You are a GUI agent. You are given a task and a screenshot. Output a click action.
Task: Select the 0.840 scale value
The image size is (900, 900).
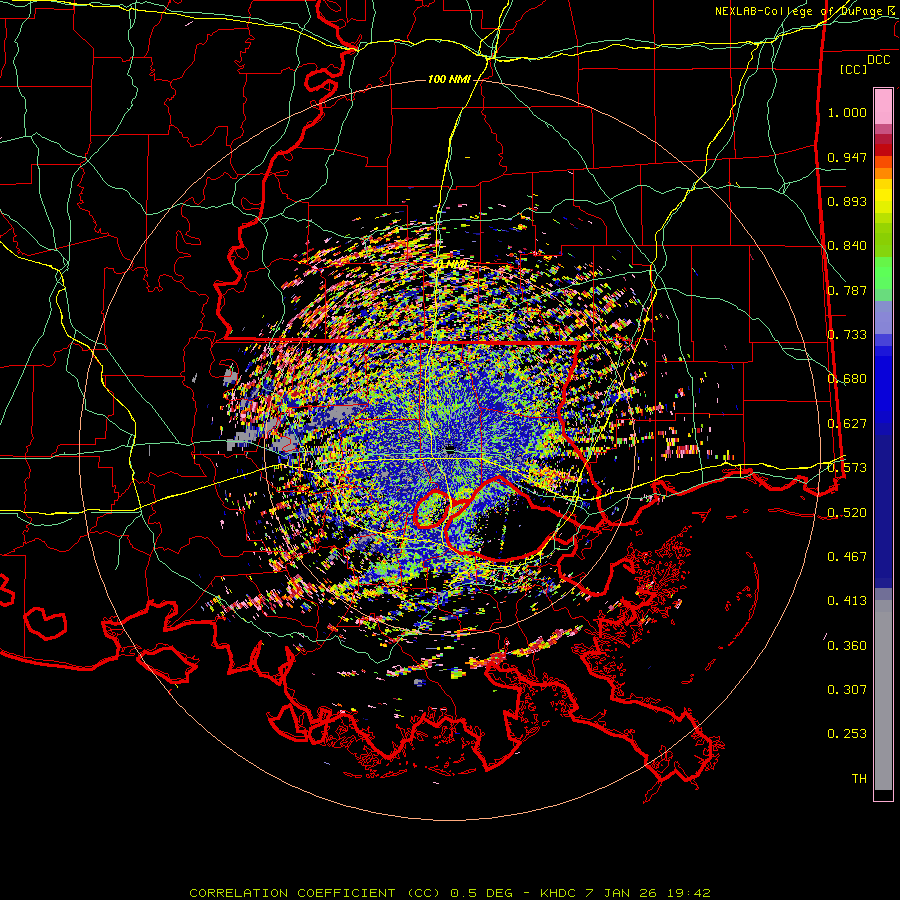click(x=847, y=246)
